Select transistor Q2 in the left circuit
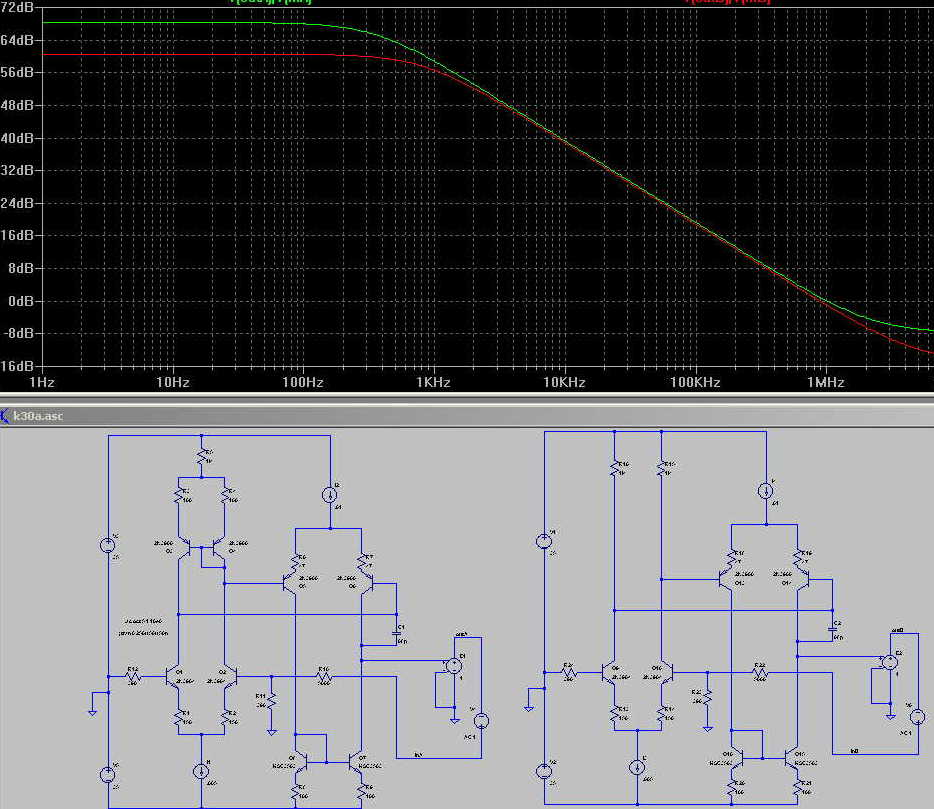The width and height of the screenshot is (934, 809). (230, 677)
